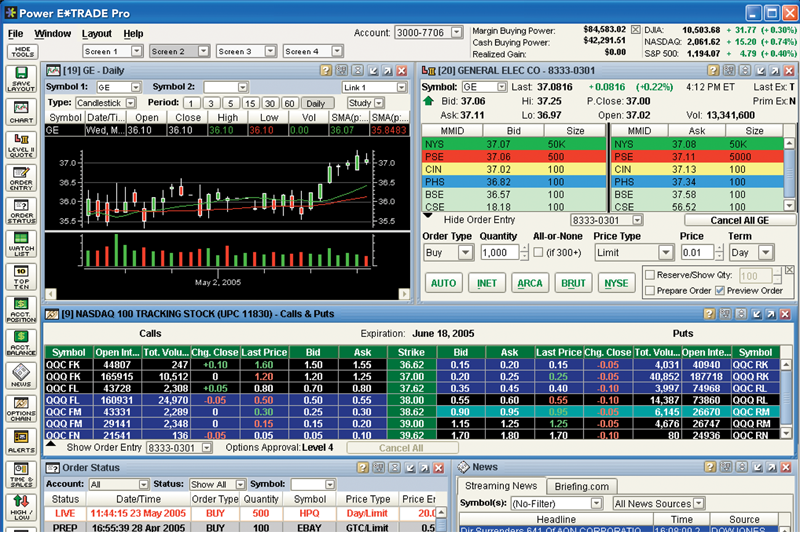Click the INET routing button
This screenshot has height=533, width=800.
[487, 283]
